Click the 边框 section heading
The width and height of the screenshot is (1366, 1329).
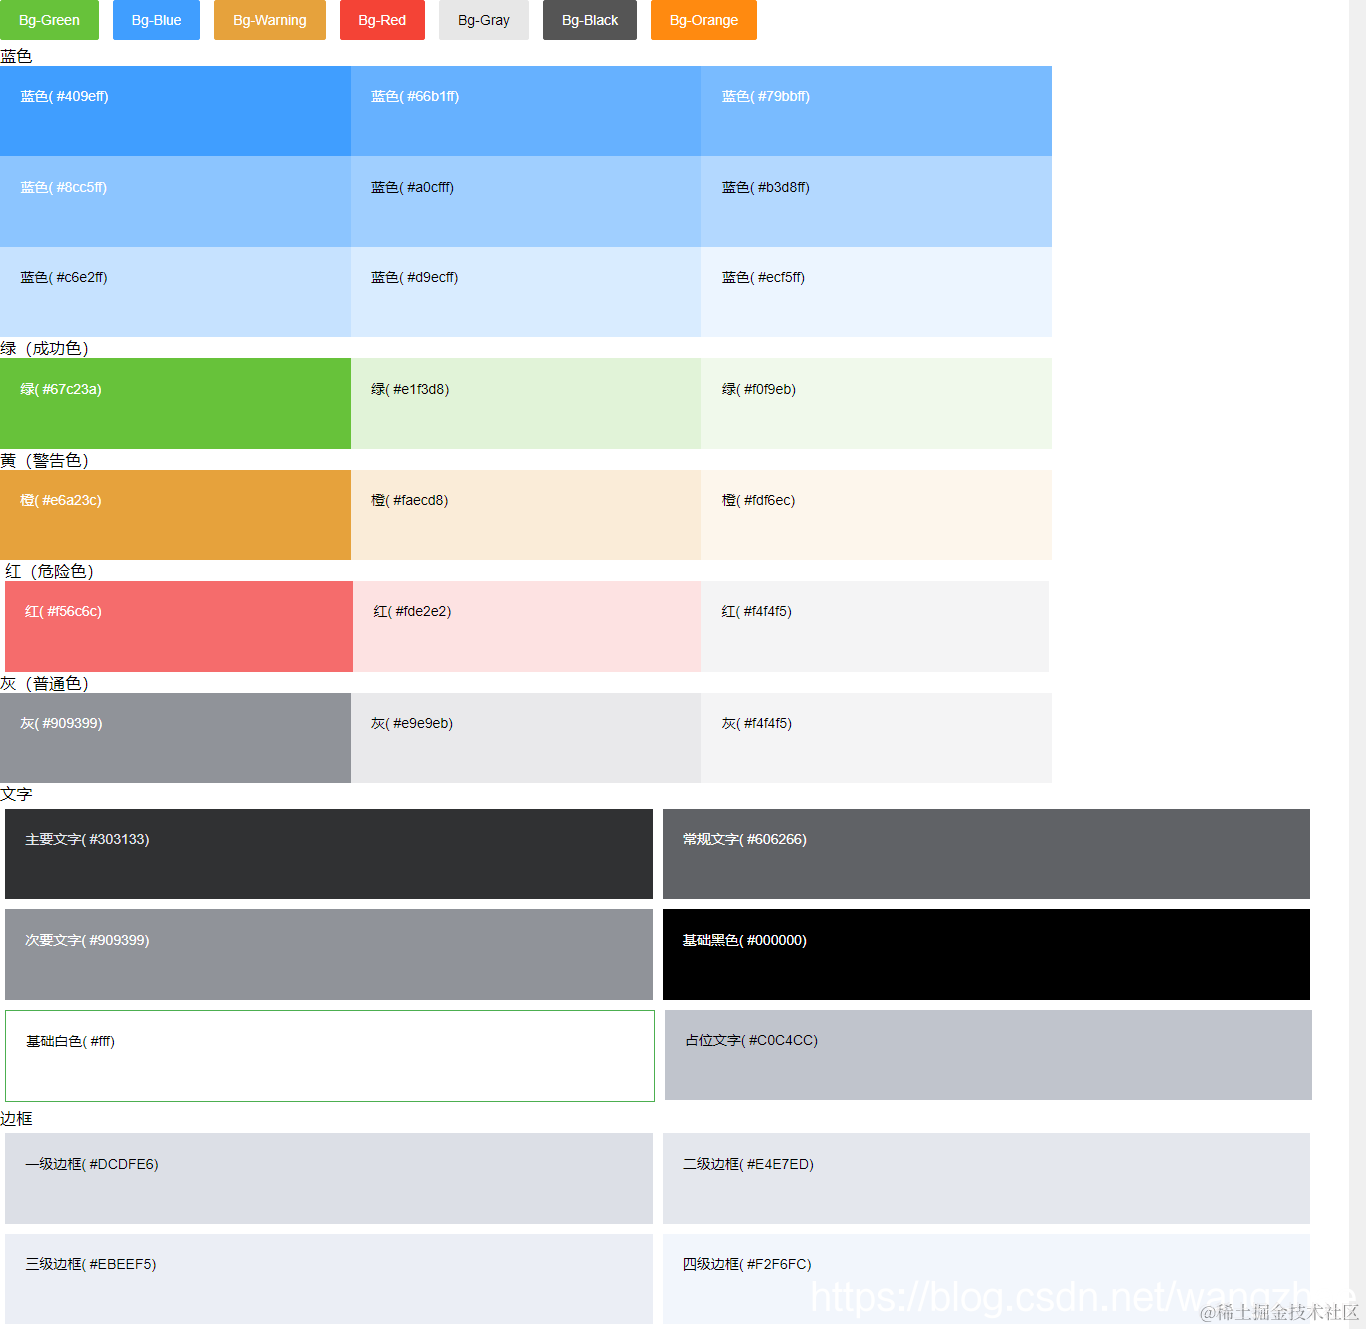tap(16, 1118)
